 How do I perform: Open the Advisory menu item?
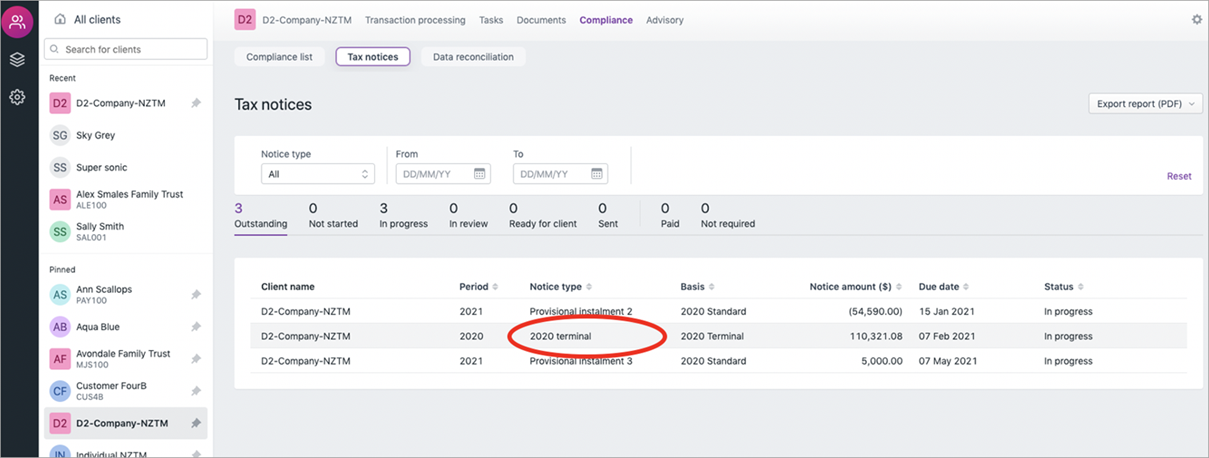(665, 20)
